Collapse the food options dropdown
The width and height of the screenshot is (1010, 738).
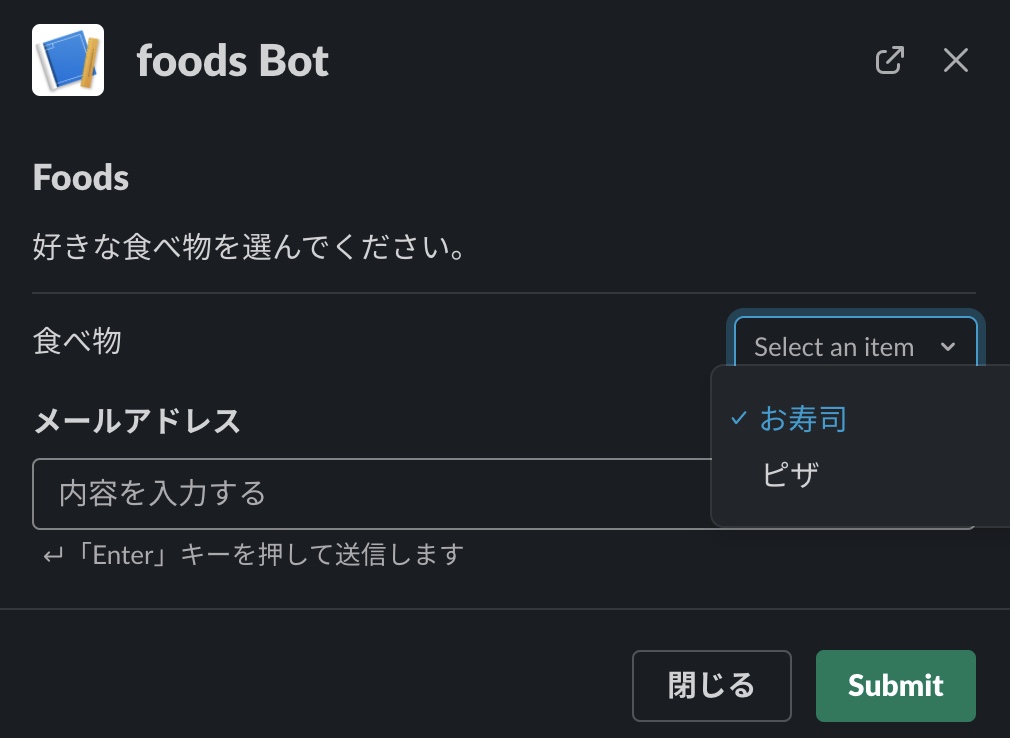856,347
